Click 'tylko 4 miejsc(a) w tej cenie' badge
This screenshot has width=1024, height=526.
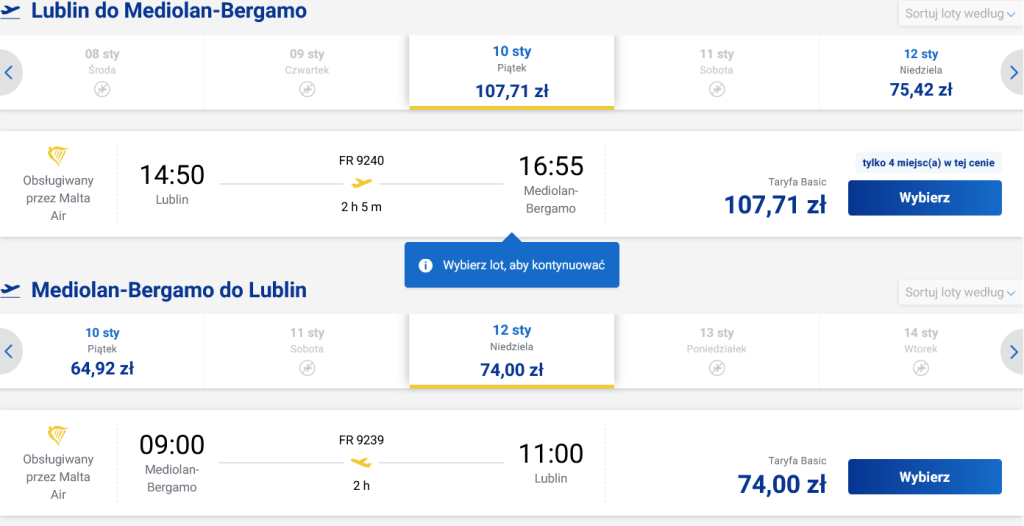[x=929, y=163]
